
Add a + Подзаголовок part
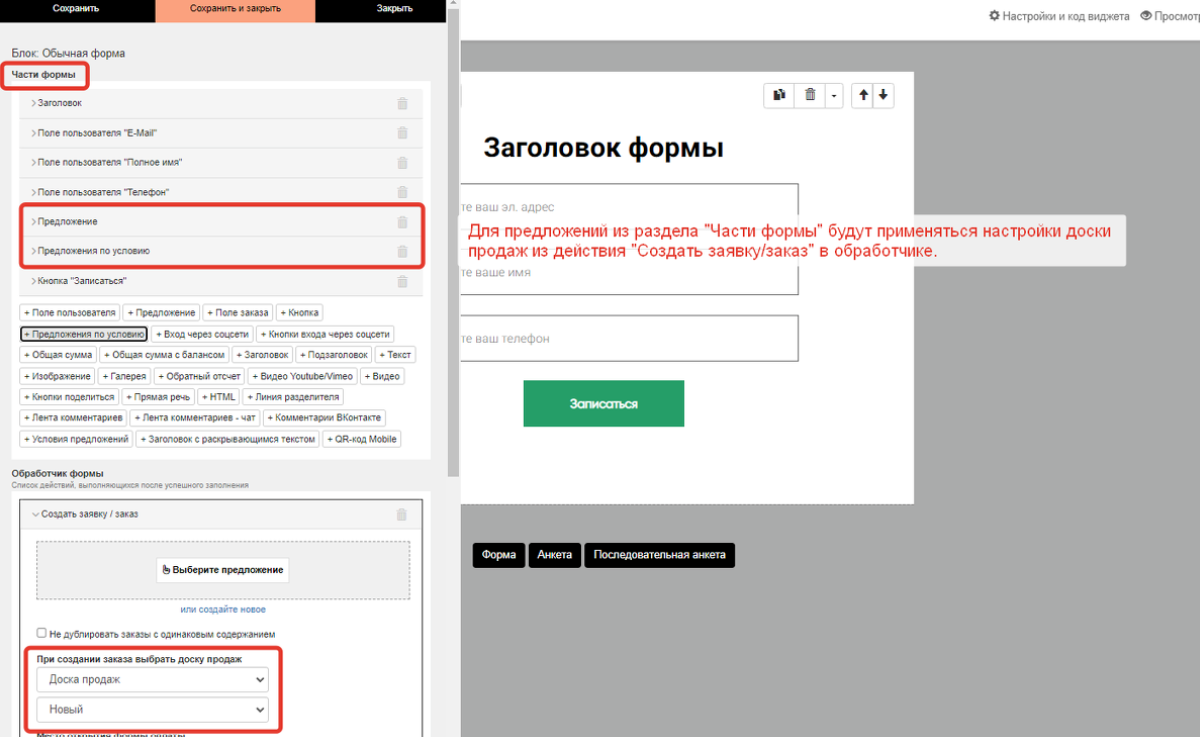[335, 355]
